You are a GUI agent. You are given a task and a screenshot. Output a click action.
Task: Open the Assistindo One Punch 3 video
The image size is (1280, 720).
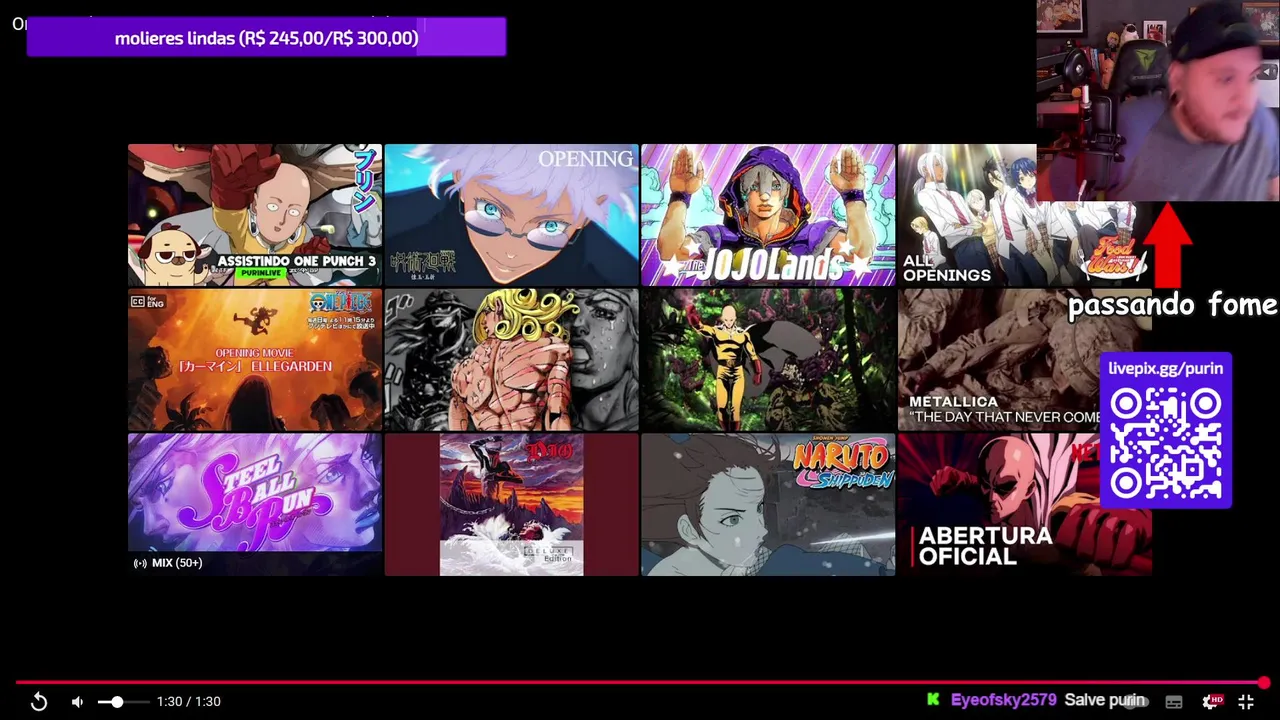tap(255, 215)
